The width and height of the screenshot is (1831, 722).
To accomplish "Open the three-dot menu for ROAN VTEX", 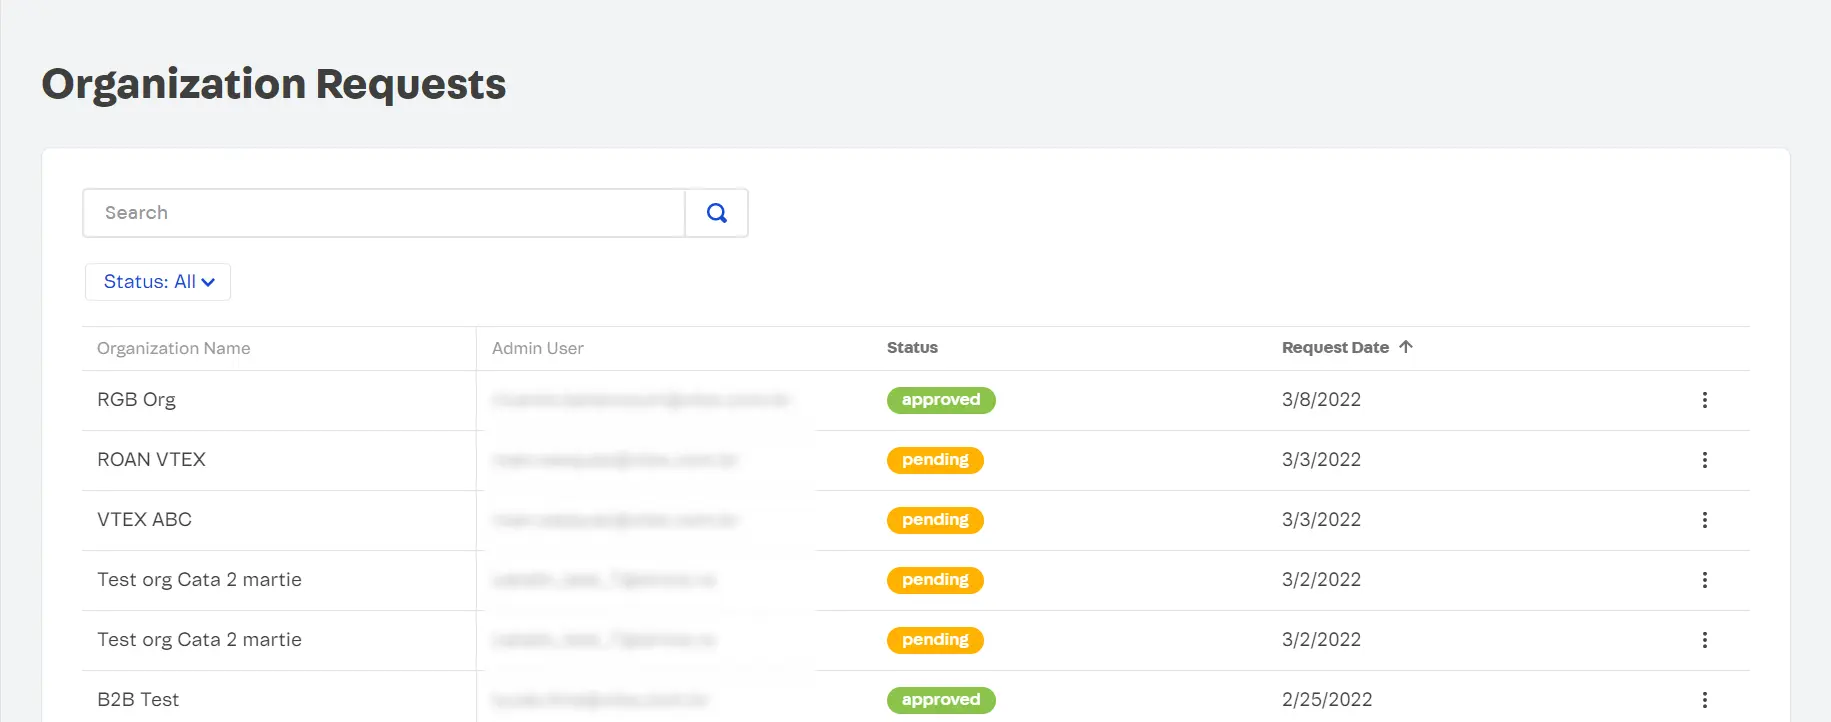I will [1704, 460].
